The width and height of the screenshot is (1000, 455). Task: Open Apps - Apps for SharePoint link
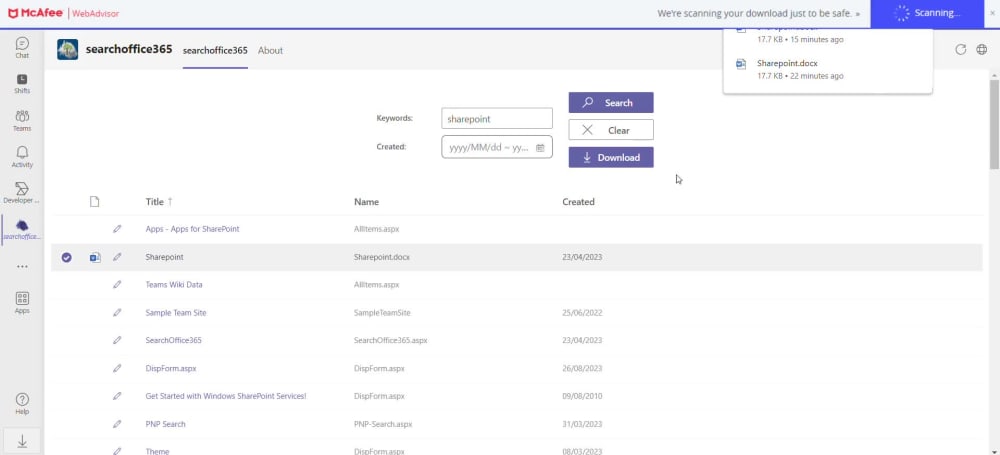pos(192,228)
